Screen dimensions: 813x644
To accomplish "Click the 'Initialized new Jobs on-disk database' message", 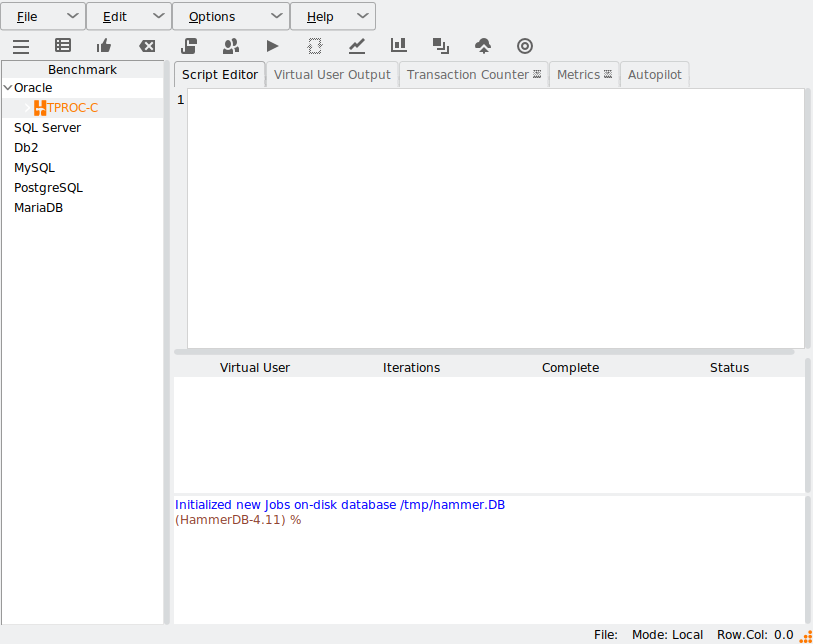I will click(x=340, y=505).
